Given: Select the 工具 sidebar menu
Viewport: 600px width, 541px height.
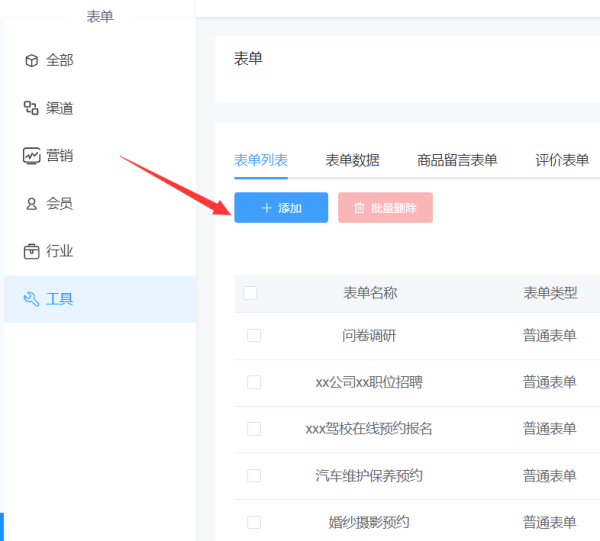Looking at the screenshot, I should click(x=100, y=299).
